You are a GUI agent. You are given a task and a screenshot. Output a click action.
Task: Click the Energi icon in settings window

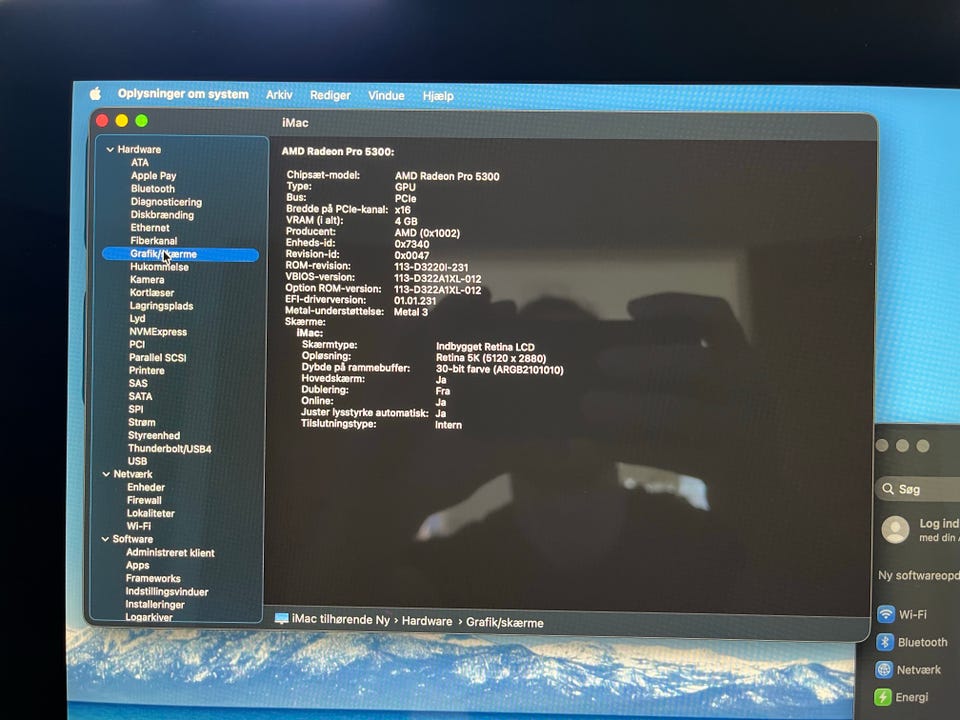(x=883, y=697)
